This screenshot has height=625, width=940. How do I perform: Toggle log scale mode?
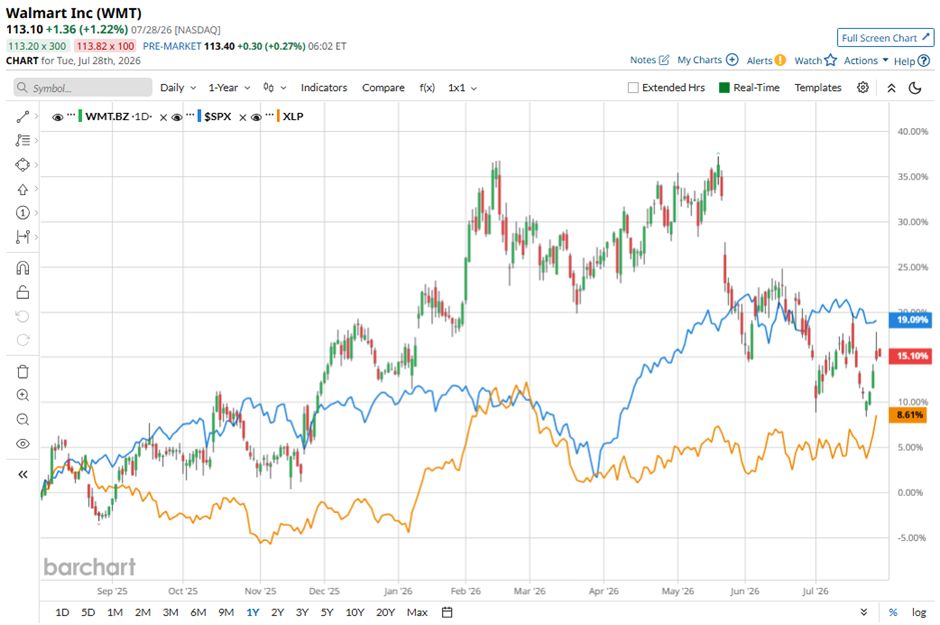pos(919,612)
